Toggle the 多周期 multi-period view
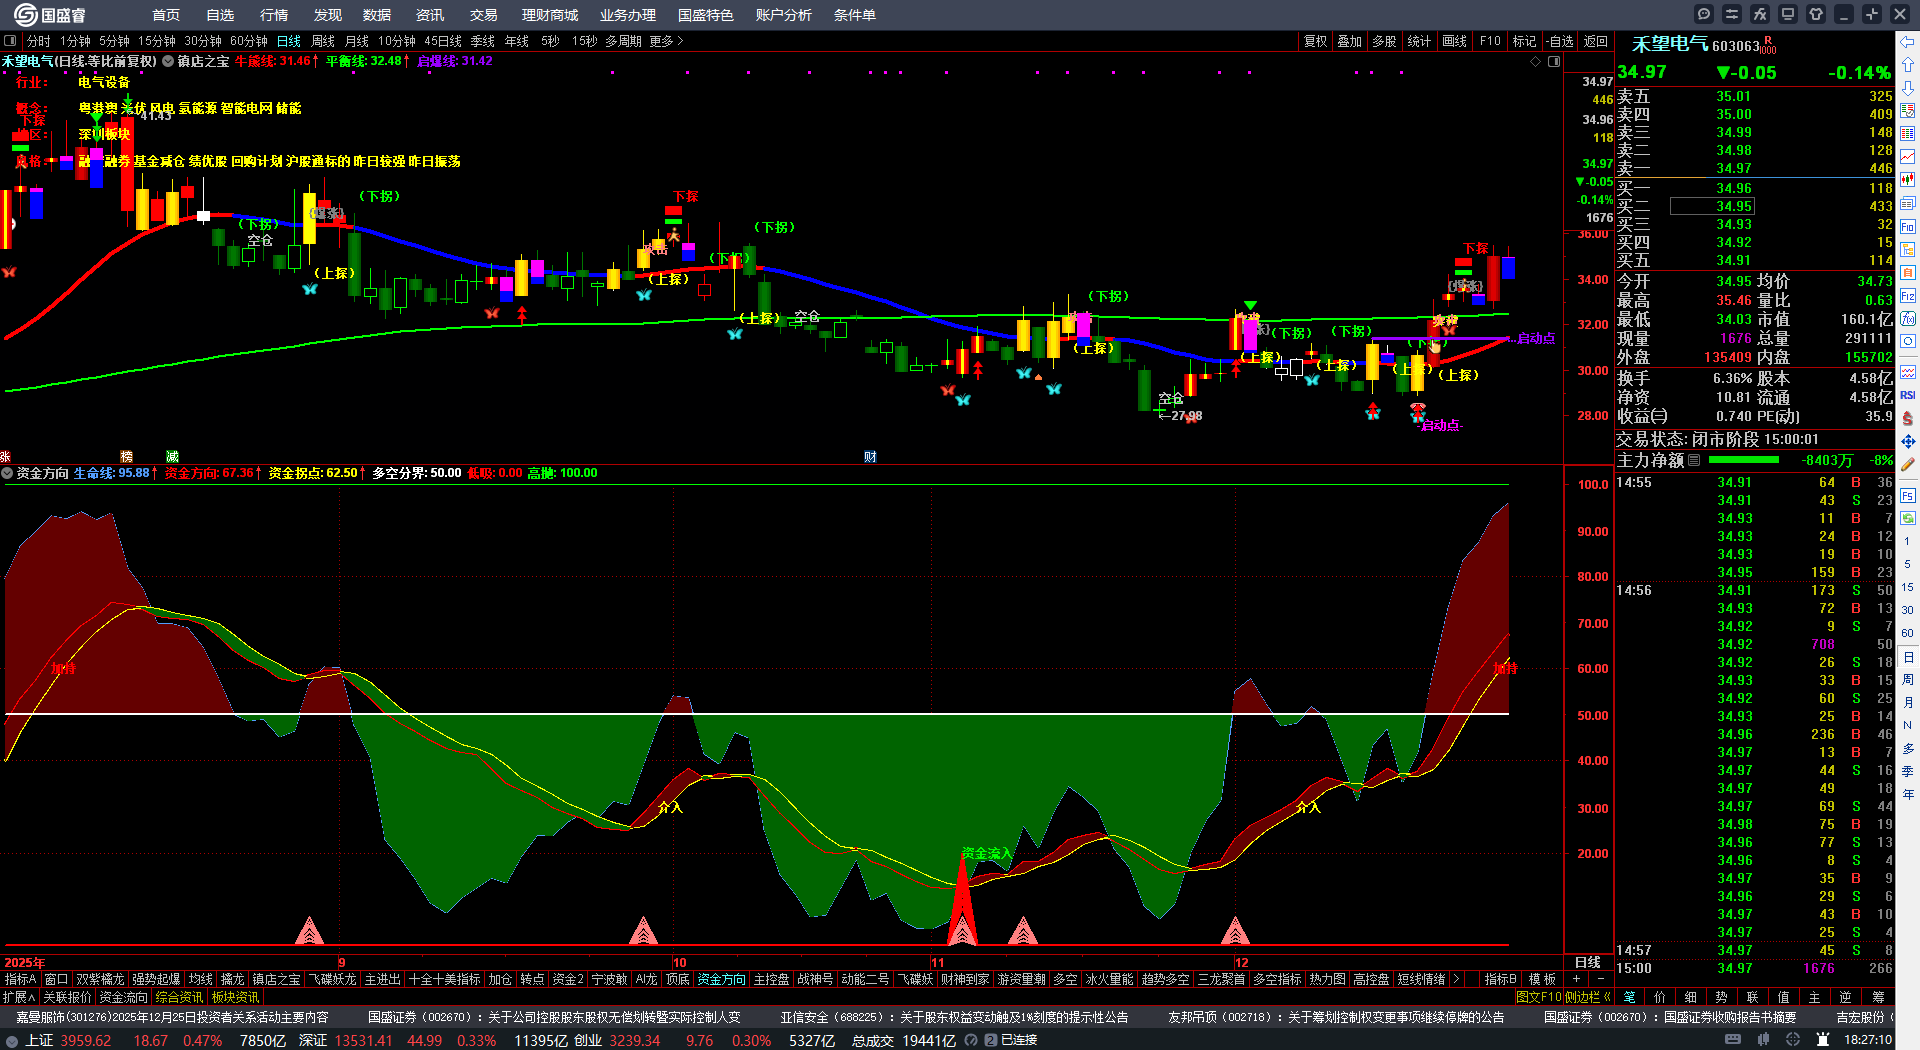Screen dimensions: 1920x1050 pyautogui.click(x=623, y=41)
